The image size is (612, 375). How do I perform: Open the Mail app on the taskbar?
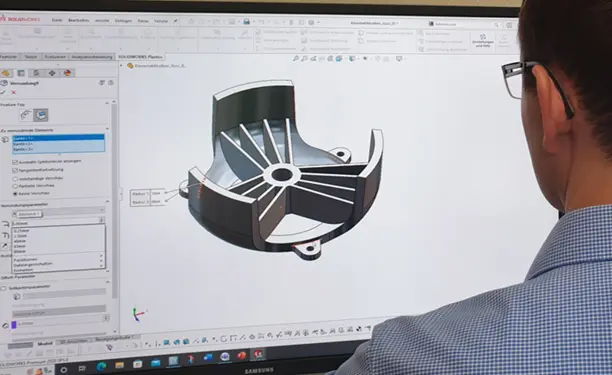[155, 363]
